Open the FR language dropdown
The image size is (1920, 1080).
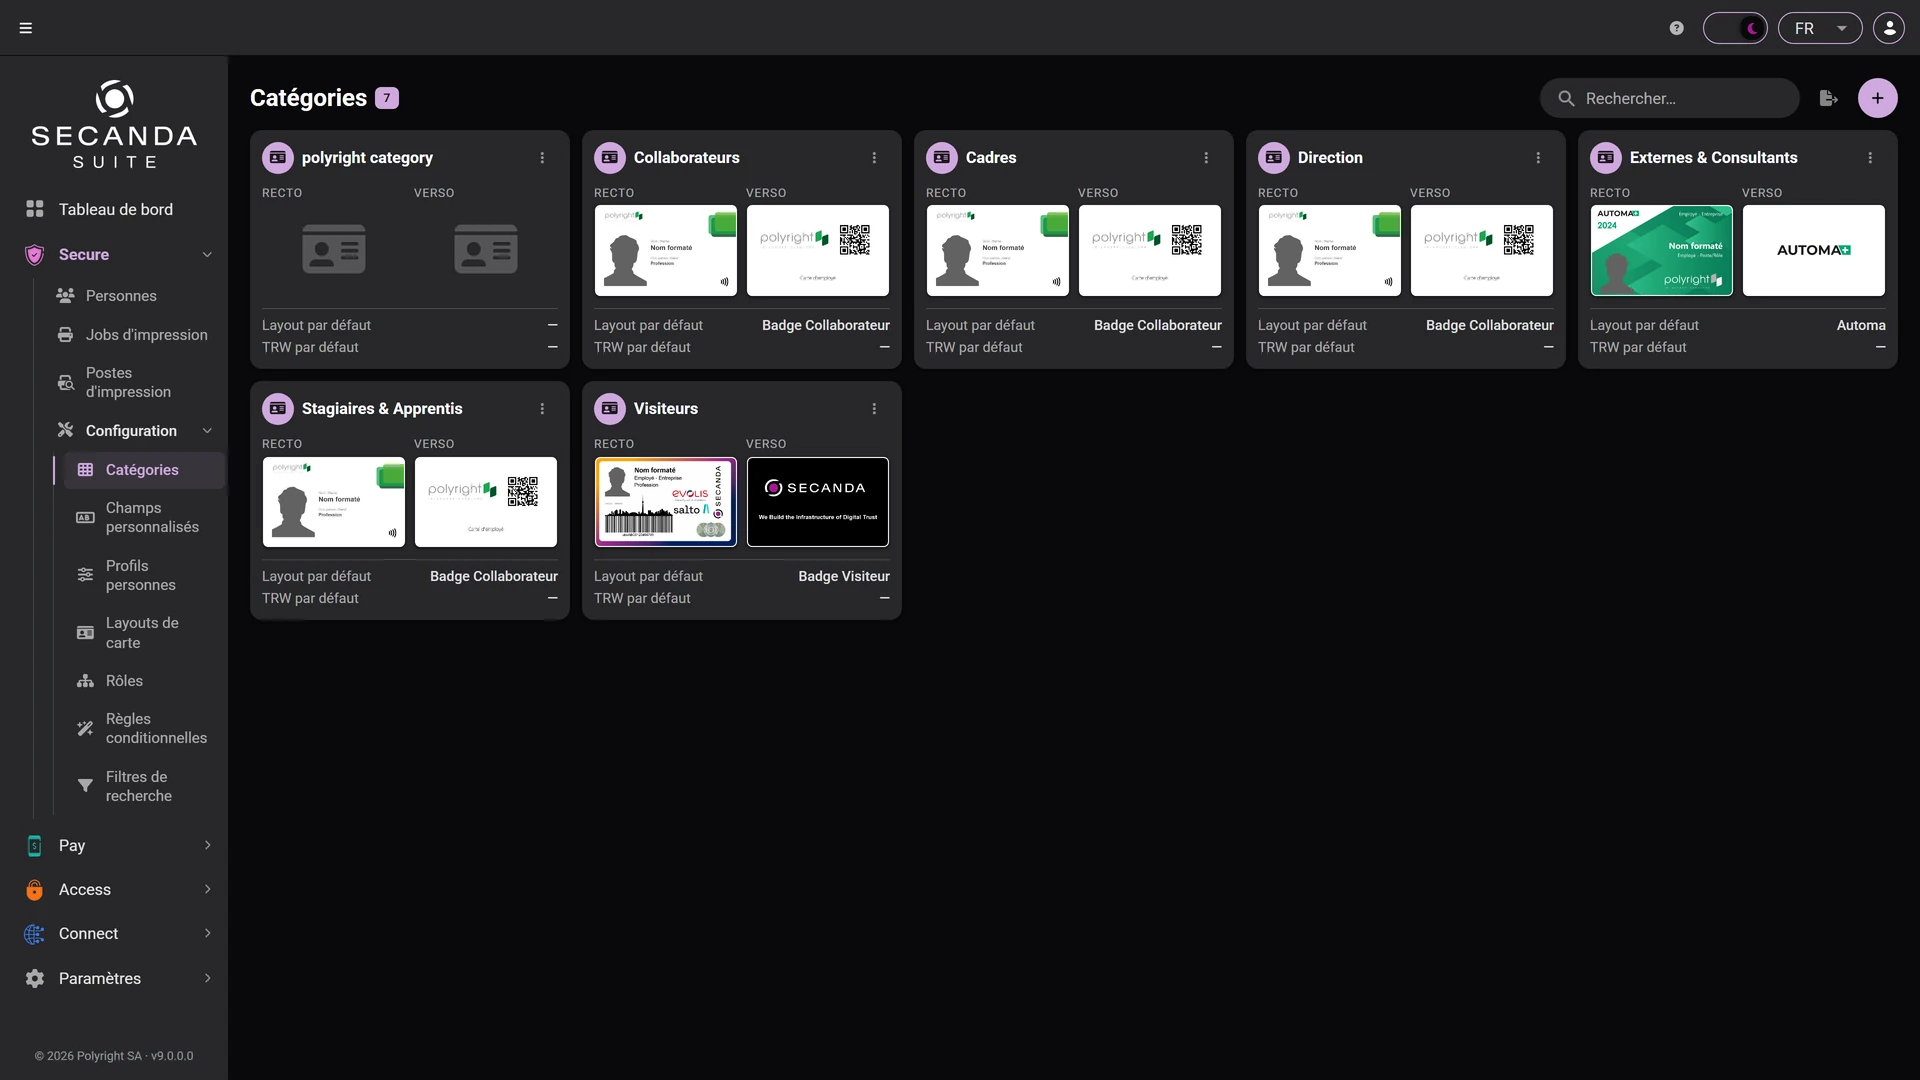[x=1820, y=28]
